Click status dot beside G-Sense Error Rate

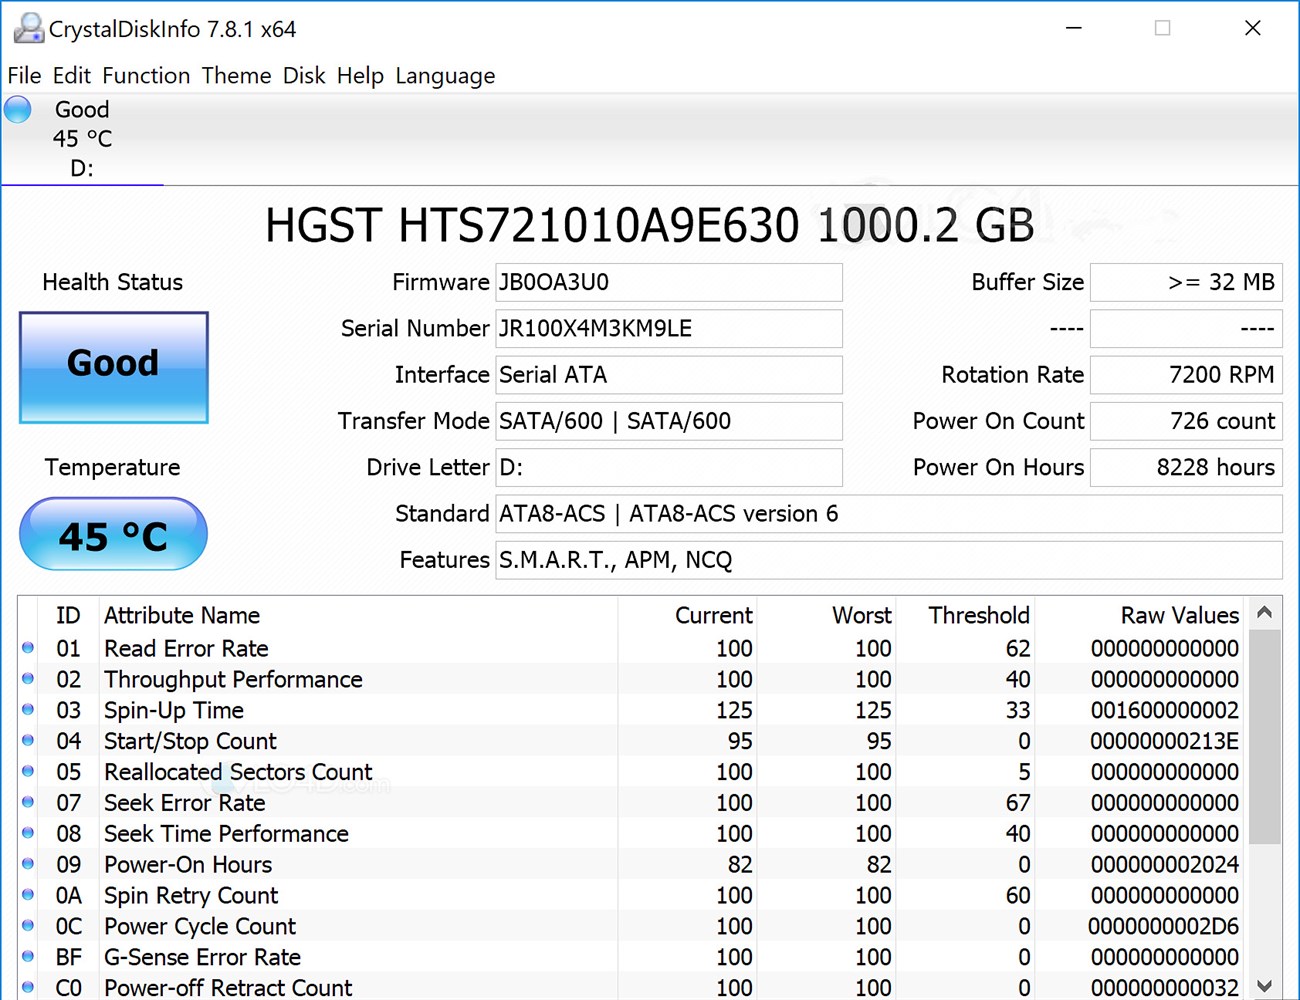pos(28,957)
